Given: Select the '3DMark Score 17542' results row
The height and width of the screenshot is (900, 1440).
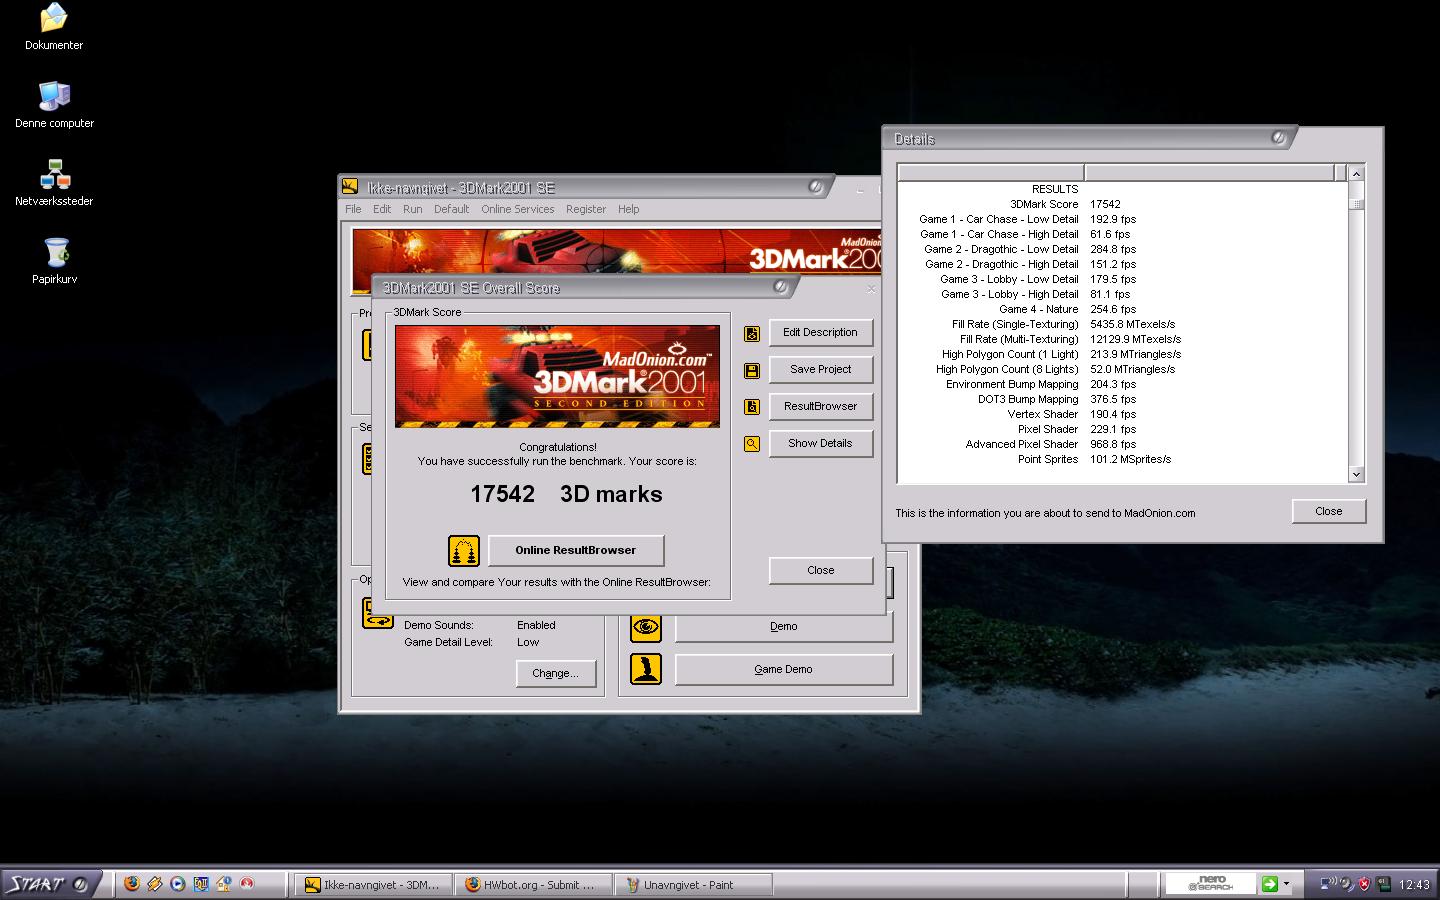Looking at the screenshot, I should (x=1122, y=204).
